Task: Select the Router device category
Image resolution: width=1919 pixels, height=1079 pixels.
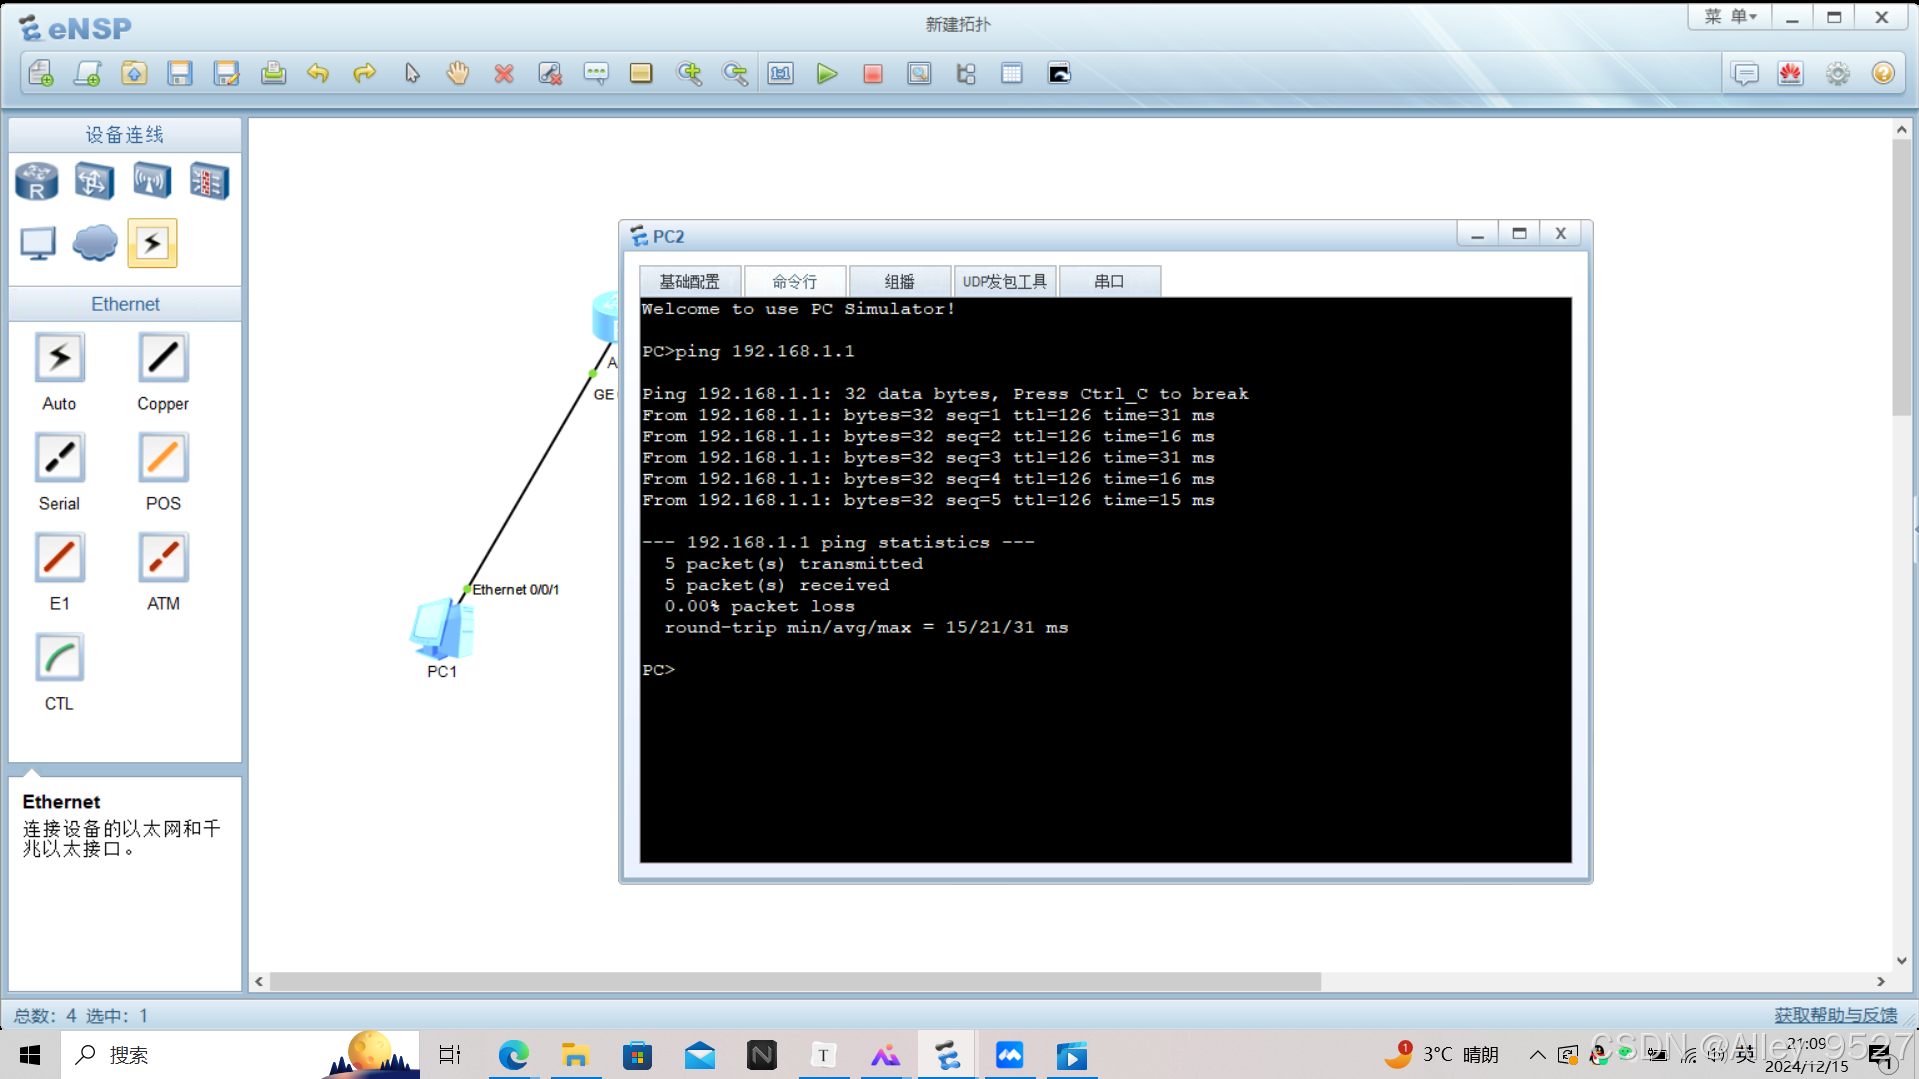Action: coord(37,182)
